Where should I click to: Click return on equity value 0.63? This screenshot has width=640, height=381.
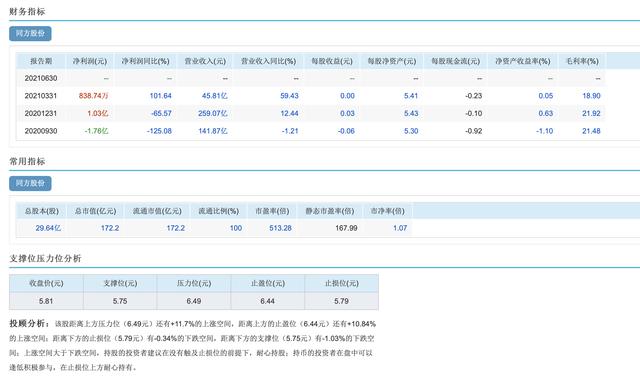click(x=546, y=113)
